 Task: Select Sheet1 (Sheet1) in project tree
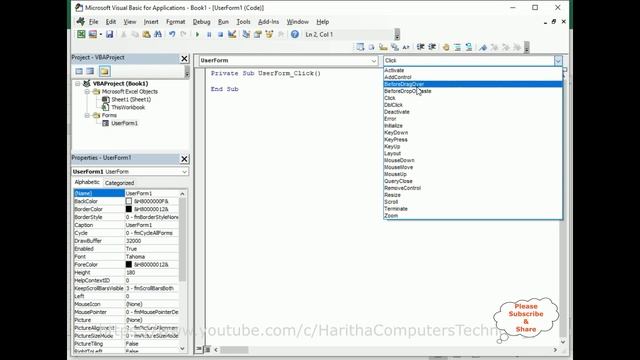click(131, 99)
